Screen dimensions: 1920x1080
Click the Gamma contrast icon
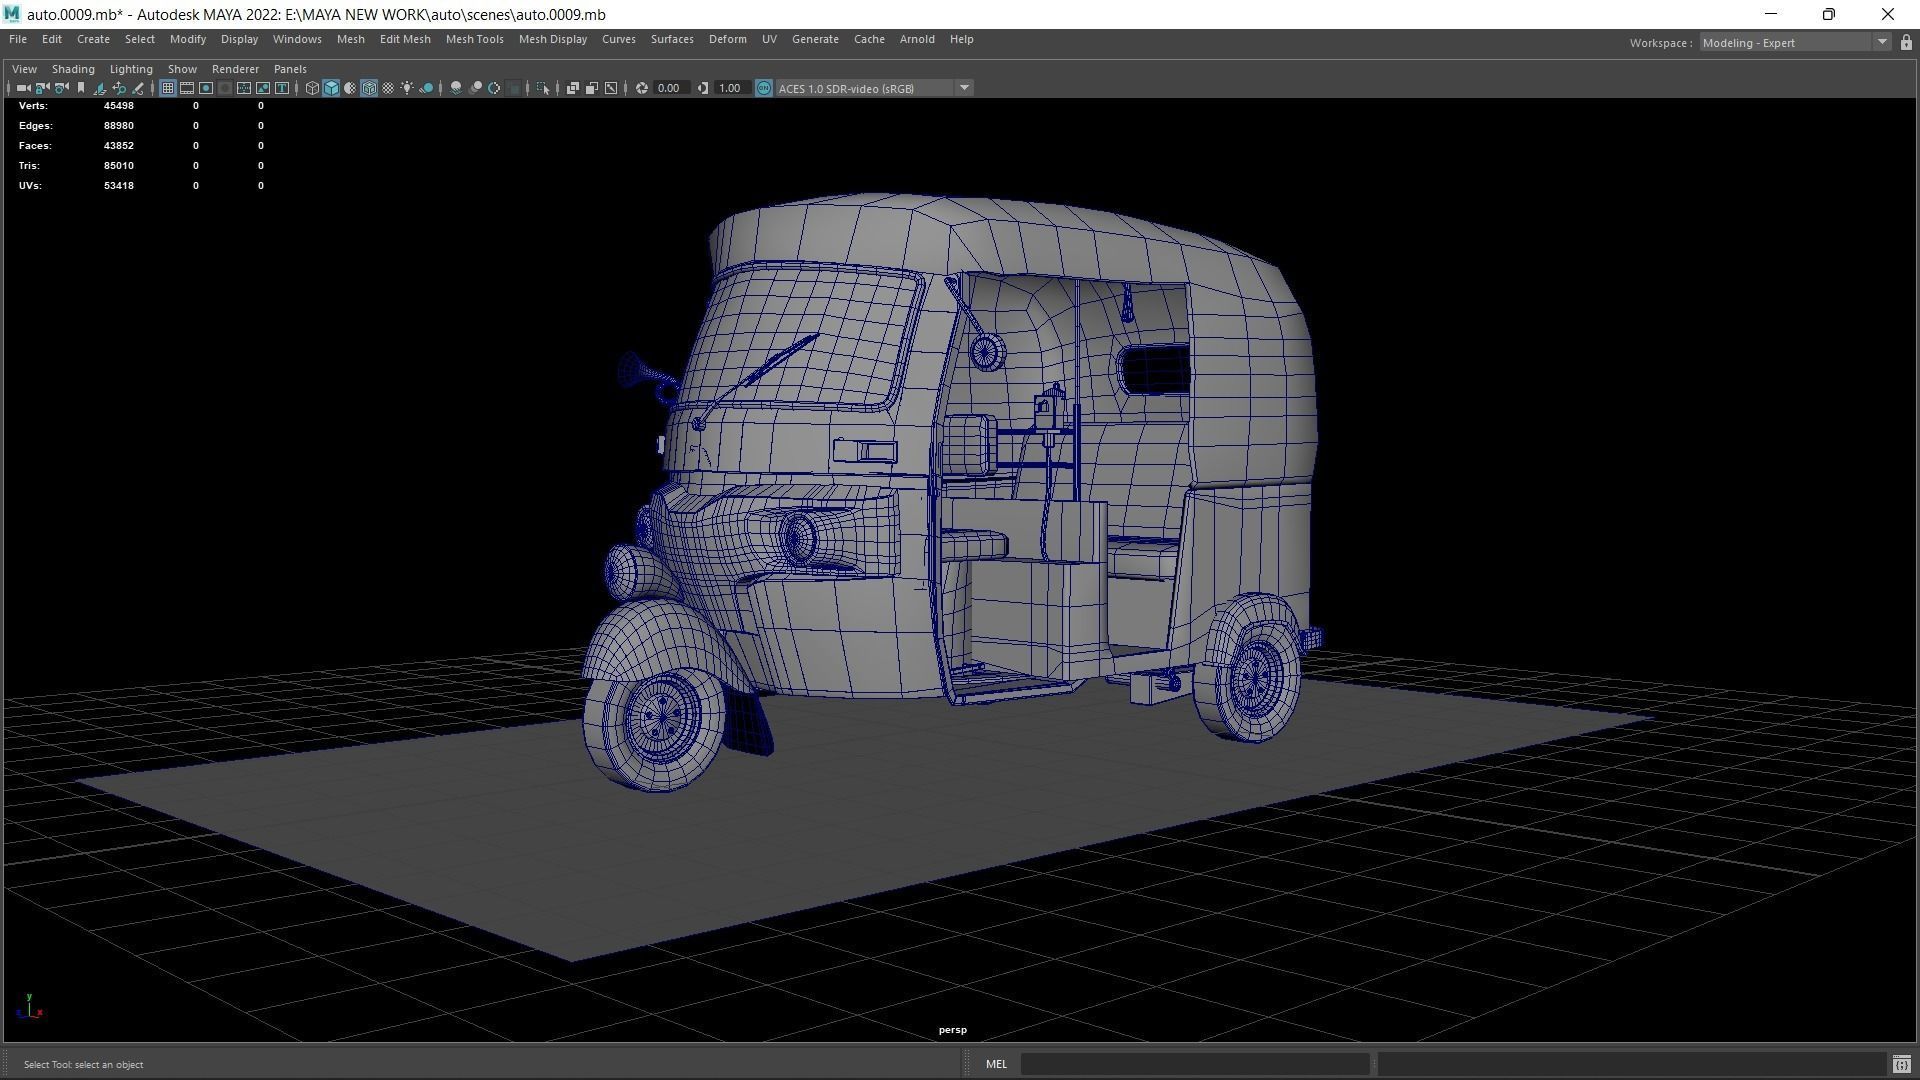coord(703,88)
